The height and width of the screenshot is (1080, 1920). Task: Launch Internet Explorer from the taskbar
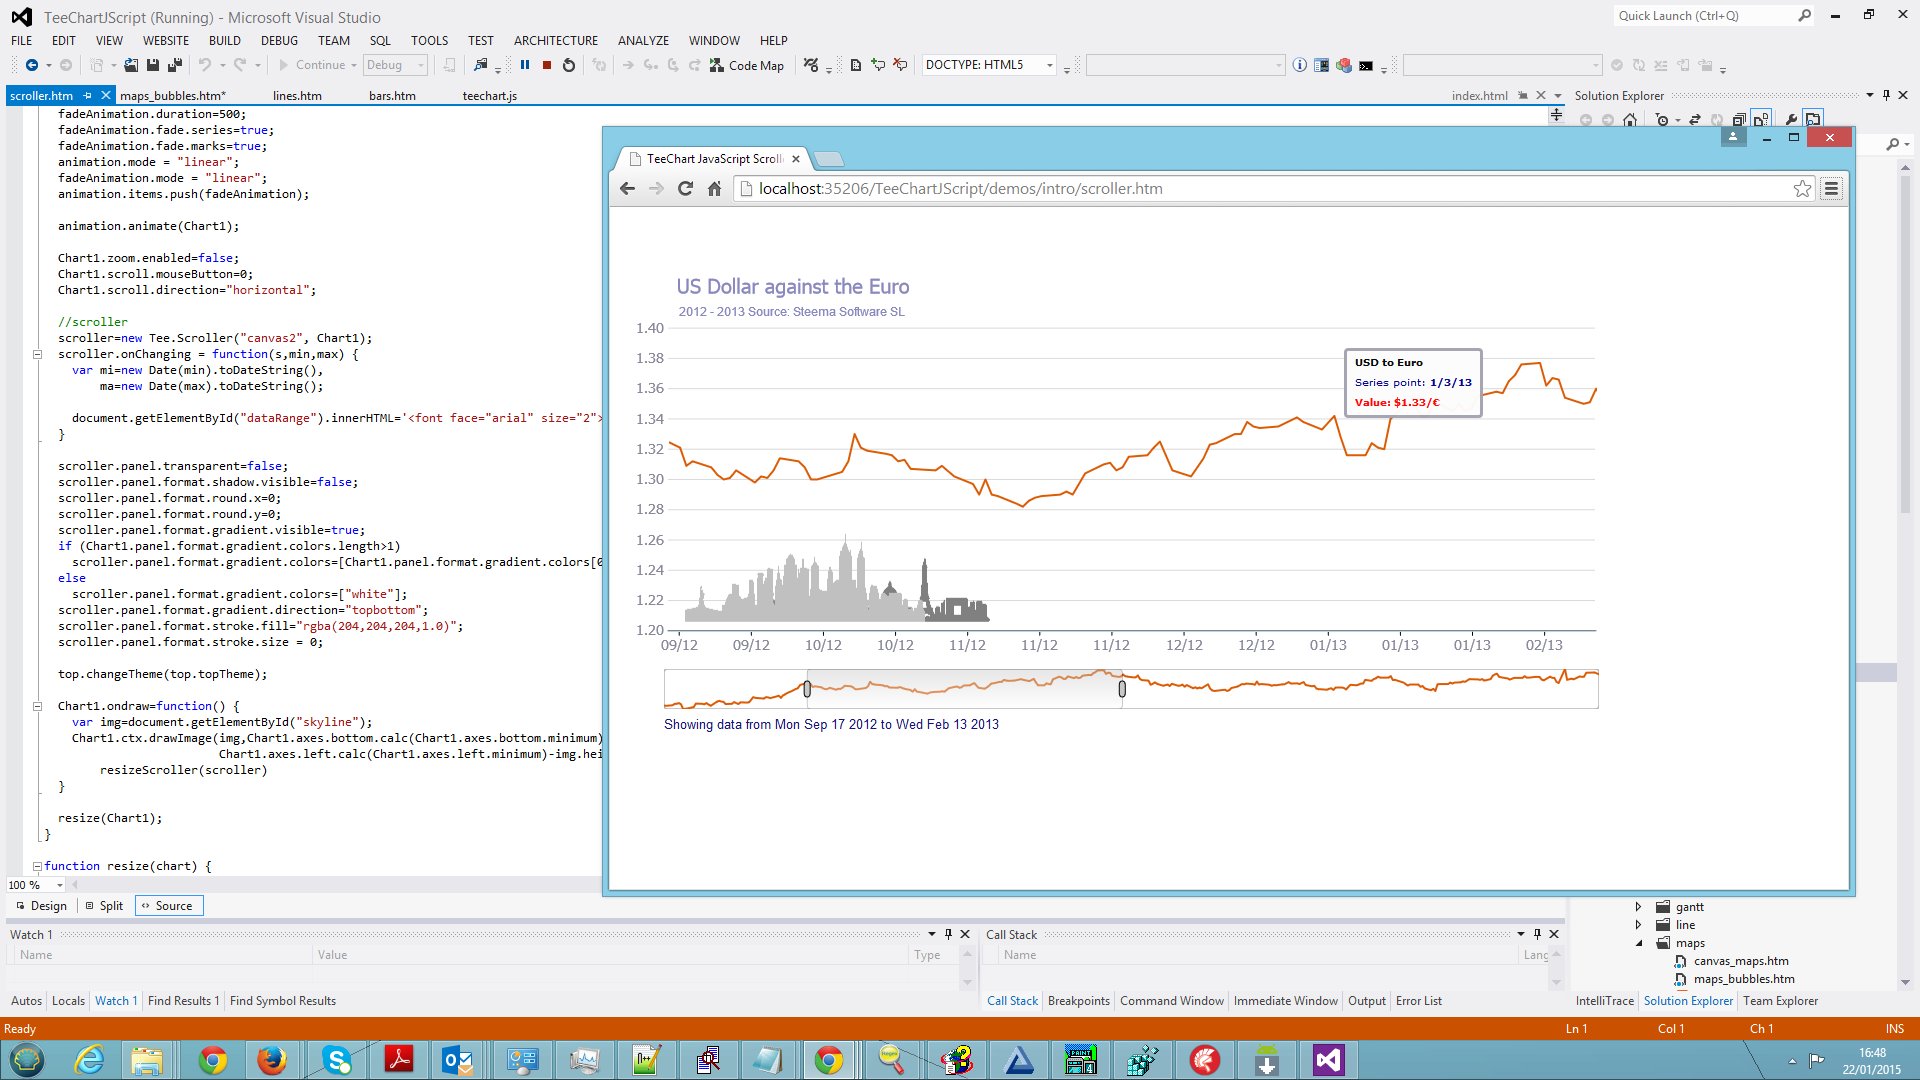tap(89, 1060)
